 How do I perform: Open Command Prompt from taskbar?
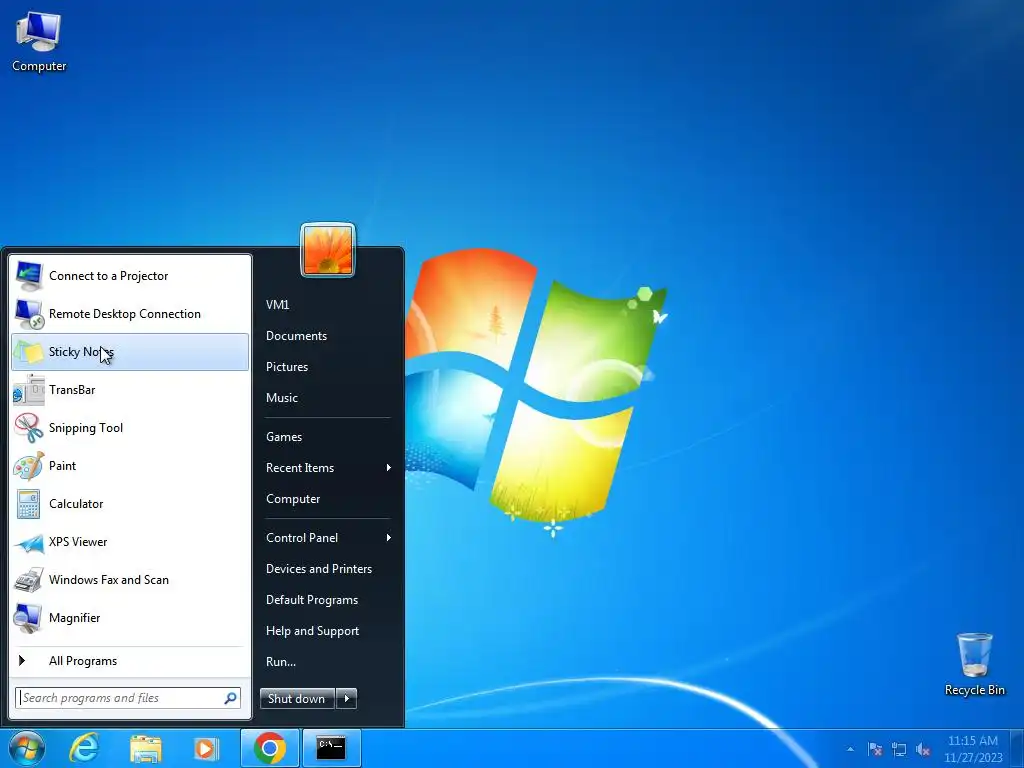(x=330, y=748)
